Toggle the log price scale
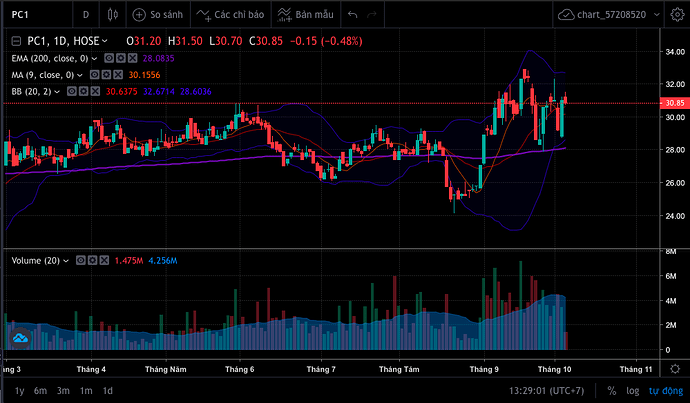690x403 pixels. (x=630, y=389)
